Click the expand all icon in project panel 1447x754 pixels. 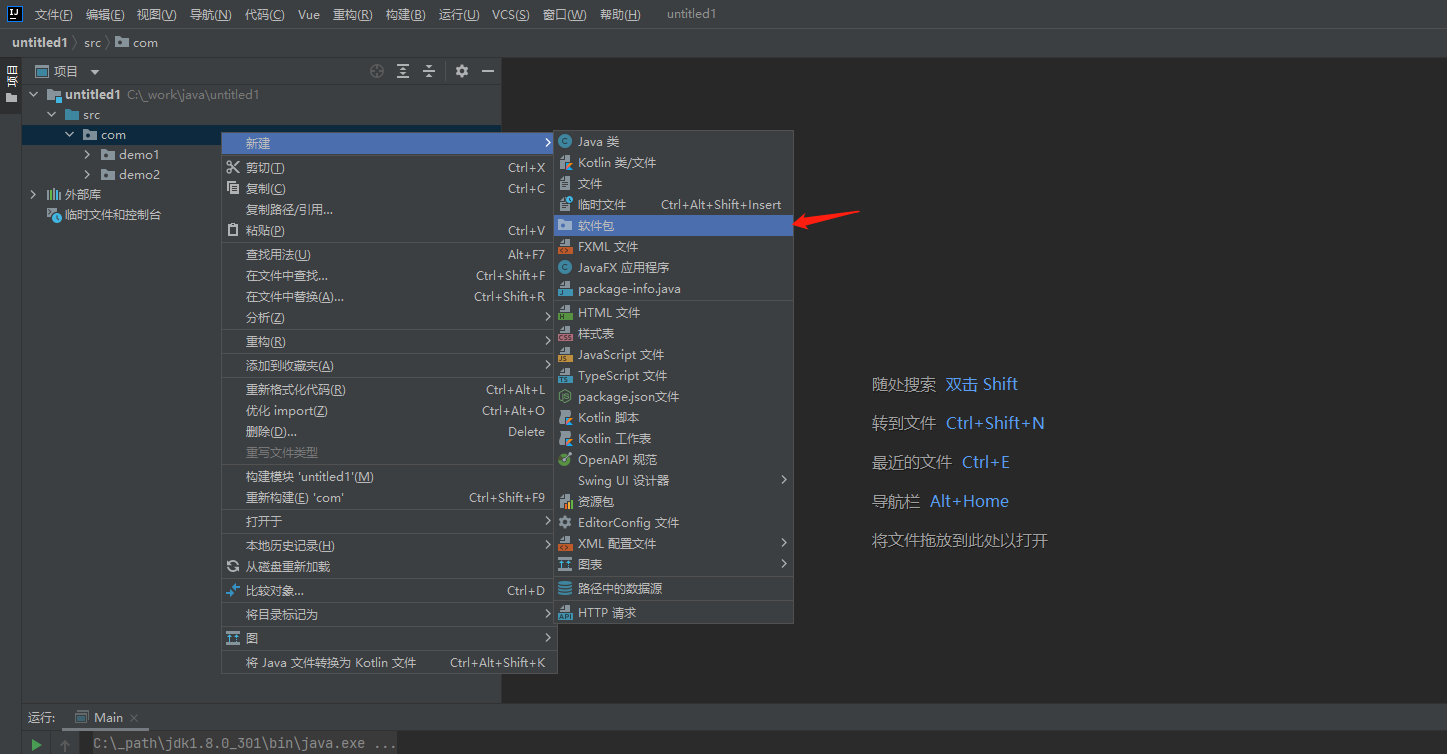[x=403, y=71]
